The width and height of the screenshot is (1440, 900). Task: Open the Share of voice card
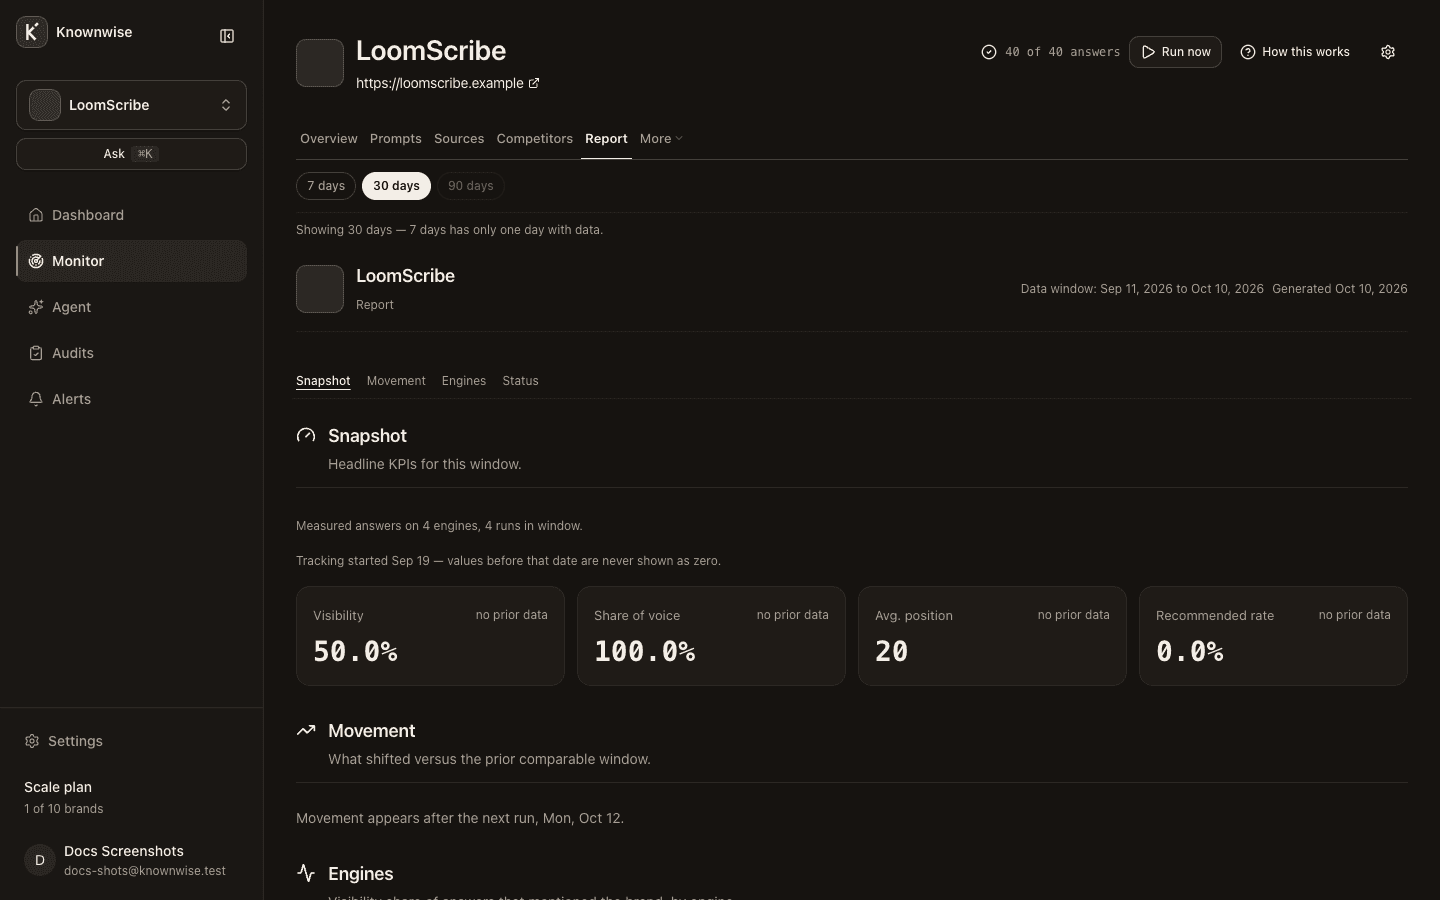tap(711, 636)
